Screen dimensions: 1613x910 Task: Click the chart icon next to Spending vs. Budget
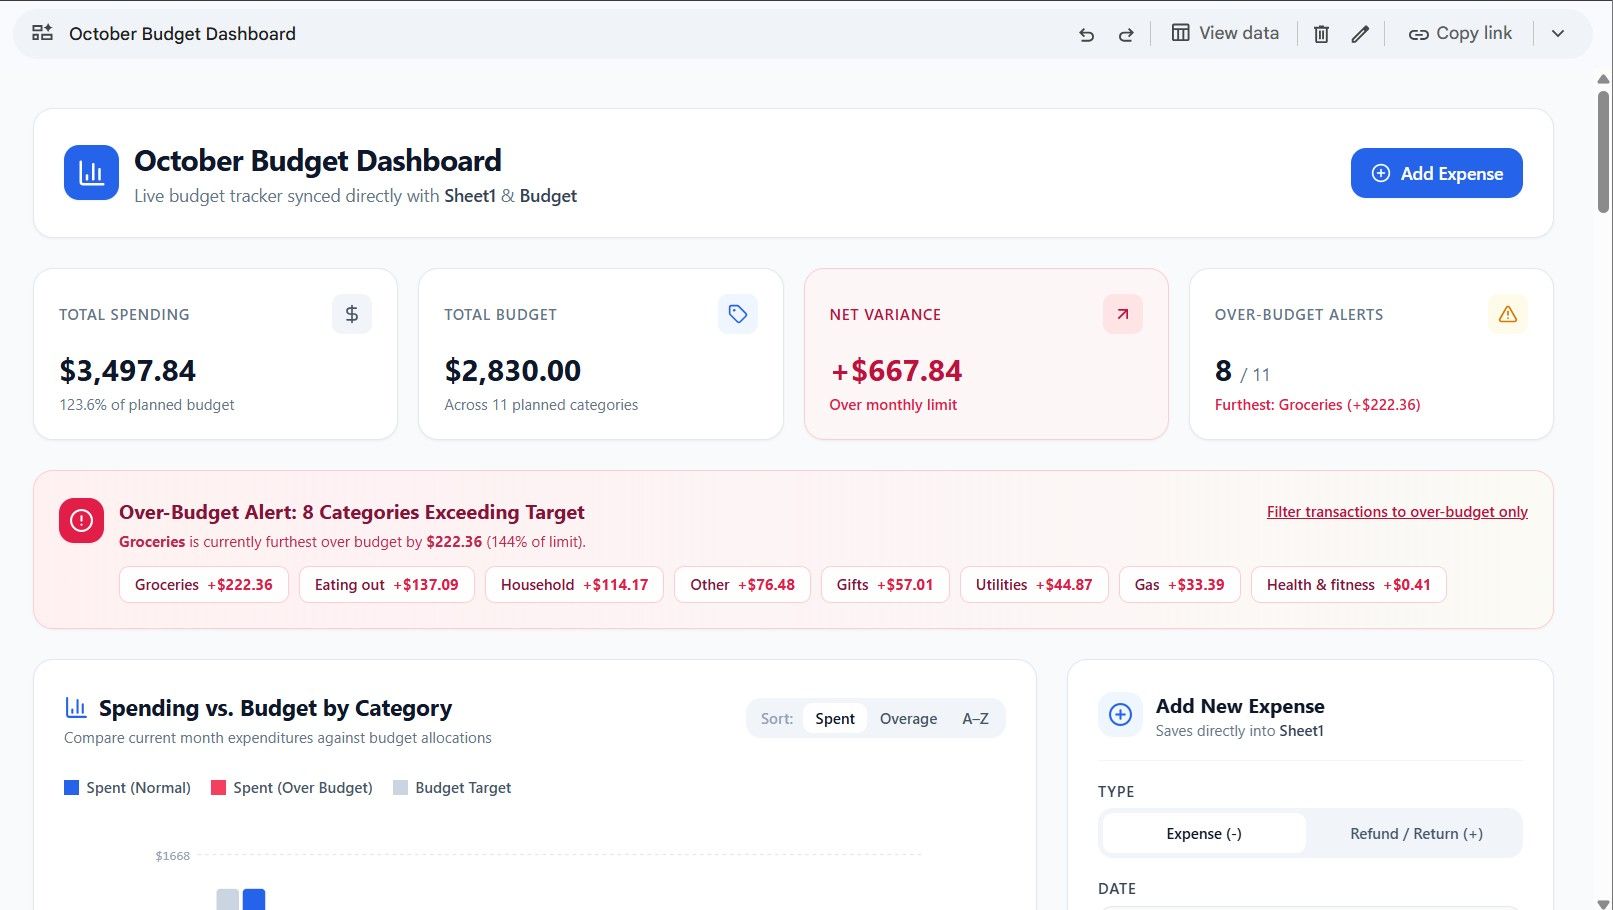click(x=76, y=708)
